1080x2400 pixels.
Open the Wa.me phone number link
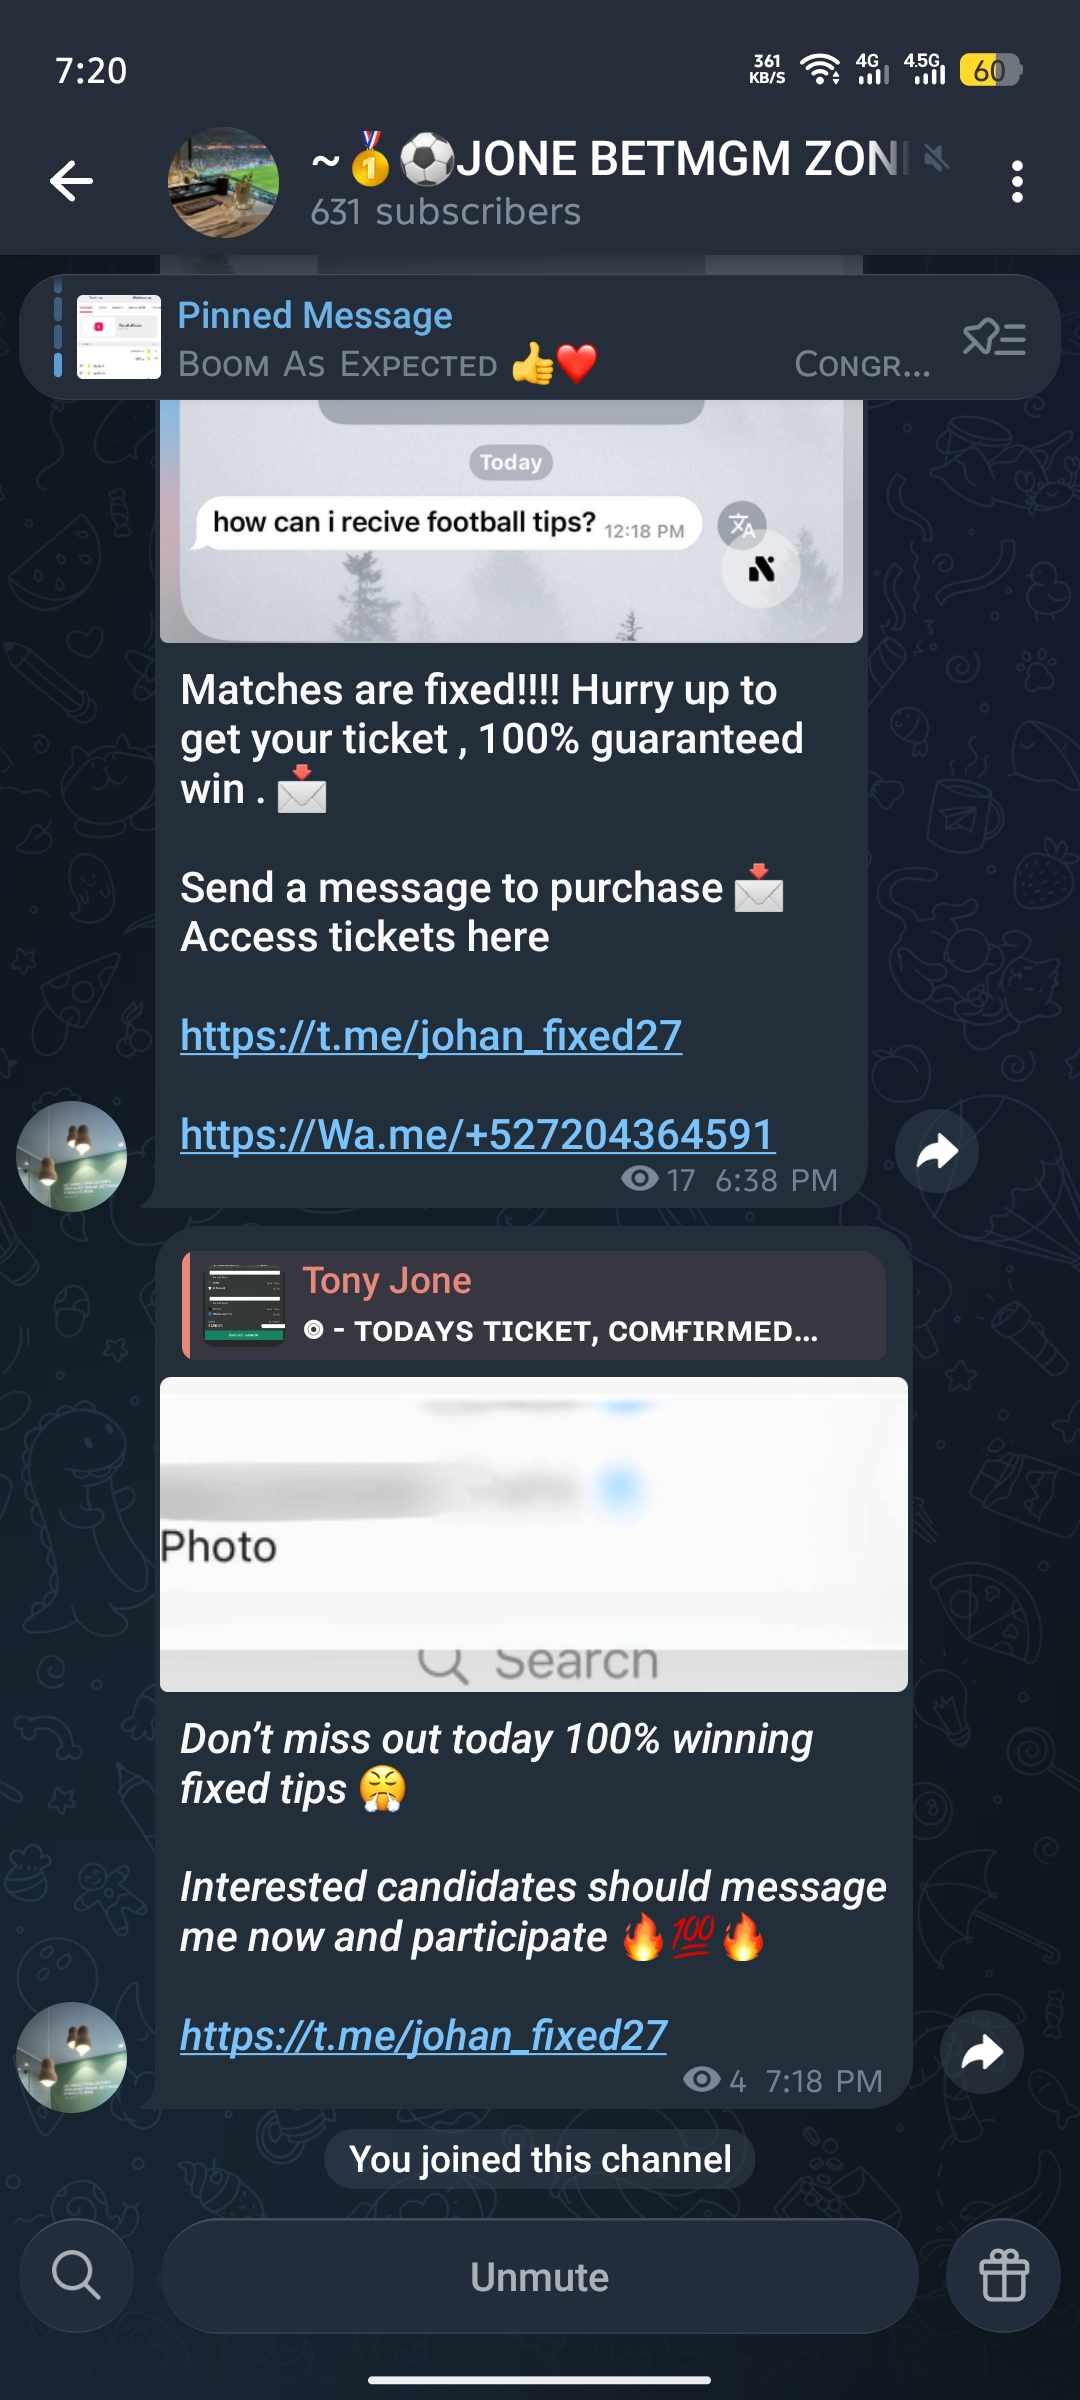coord(478,1135)
